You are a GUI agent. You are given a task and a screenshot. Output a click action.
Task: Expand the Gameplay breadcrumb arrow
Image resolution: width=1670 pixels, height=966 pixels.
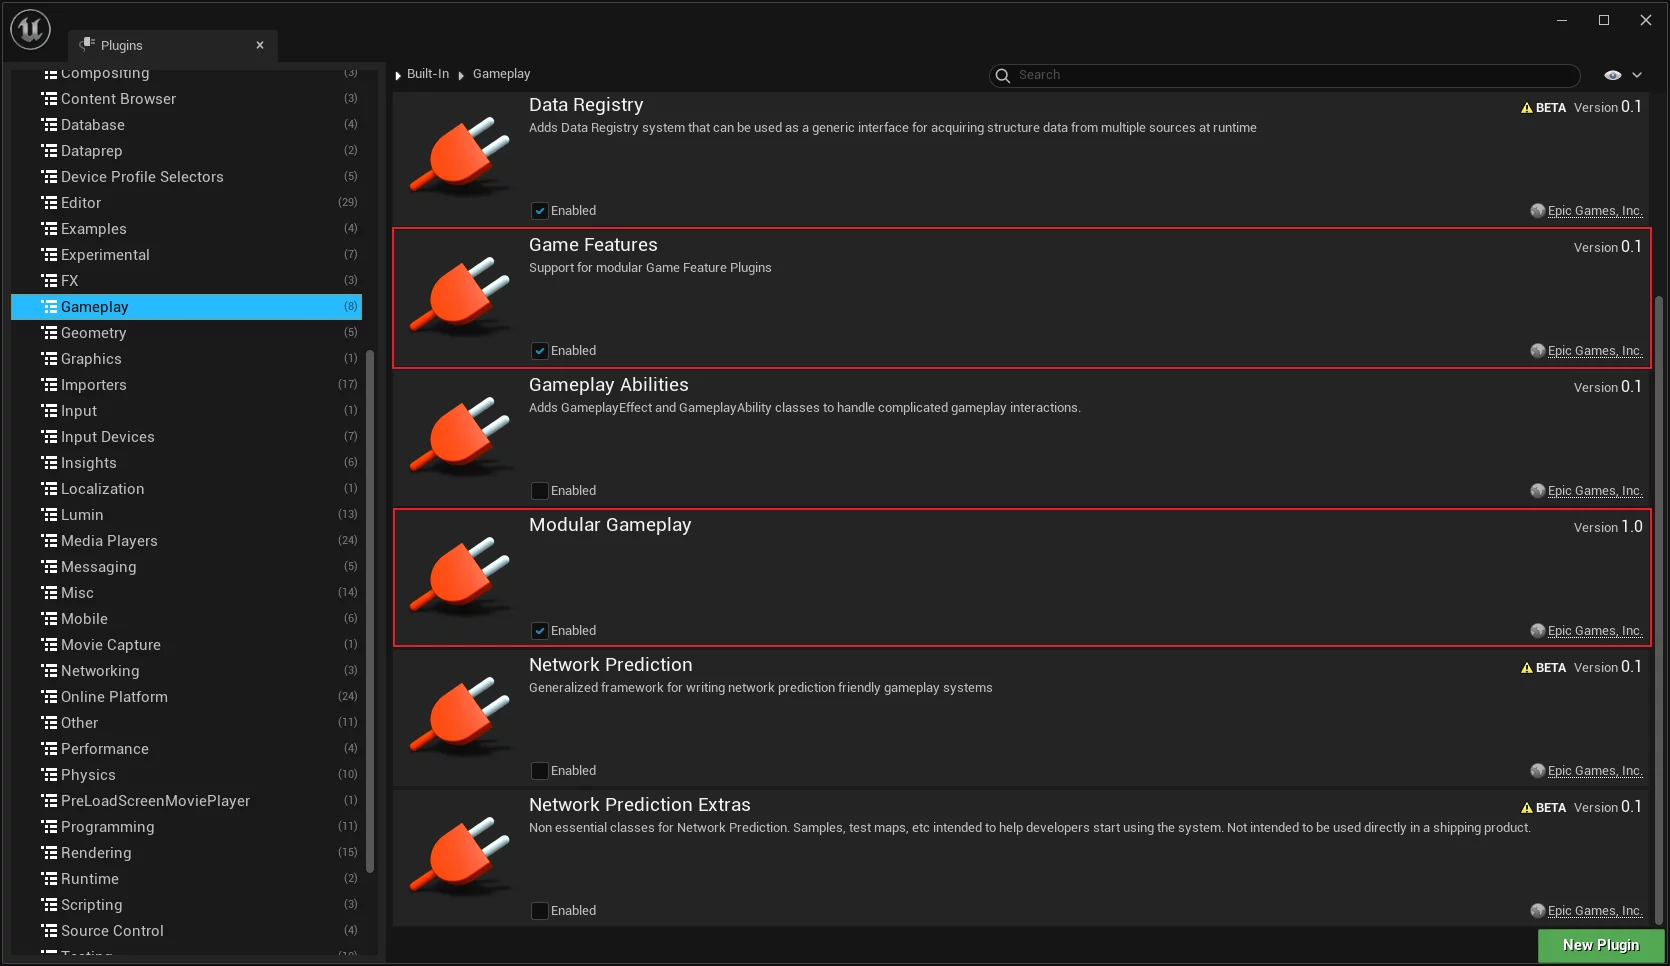click(461, 75)
